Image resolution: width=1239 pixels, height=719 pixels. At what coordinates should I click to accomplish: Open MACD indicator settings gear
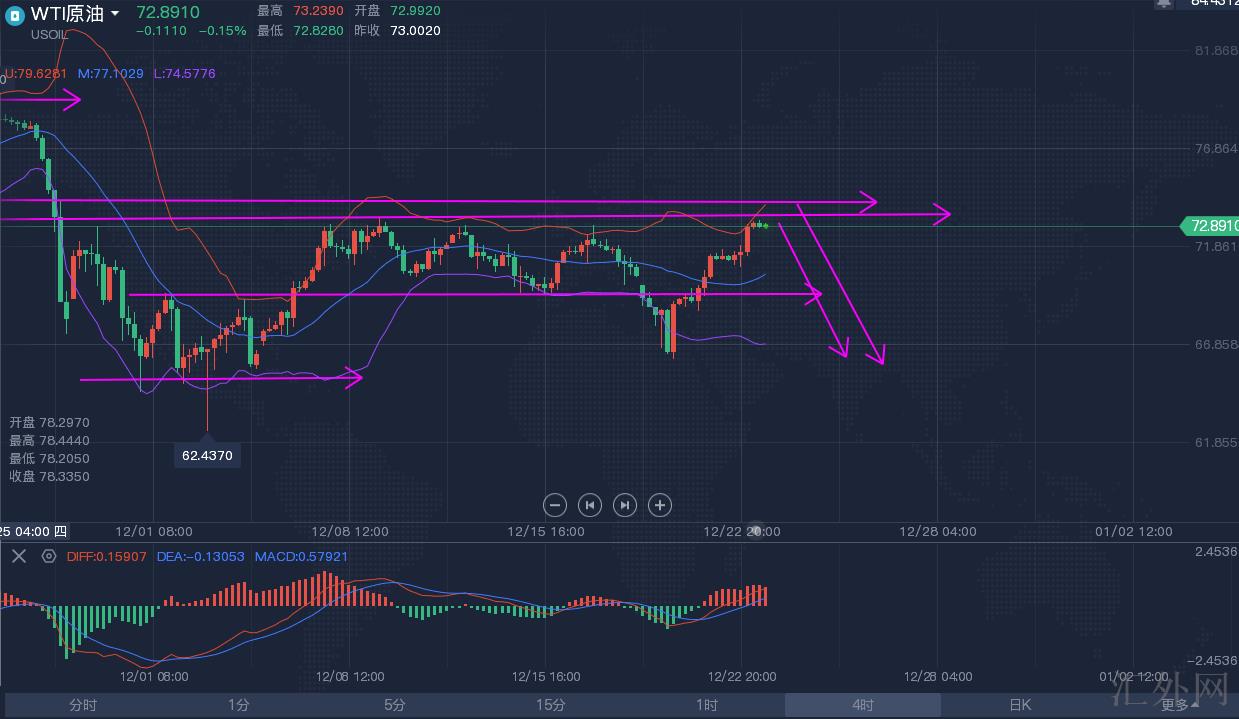[48, 556]
